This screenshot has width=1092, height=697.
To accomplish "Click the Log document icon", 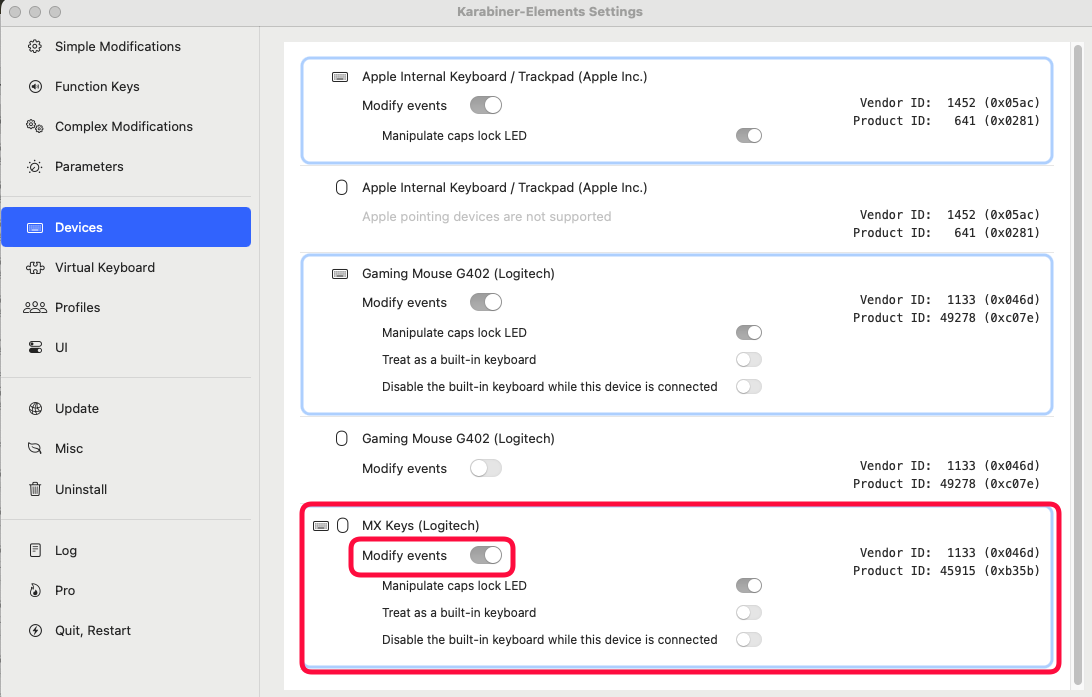I will [35, 550].
